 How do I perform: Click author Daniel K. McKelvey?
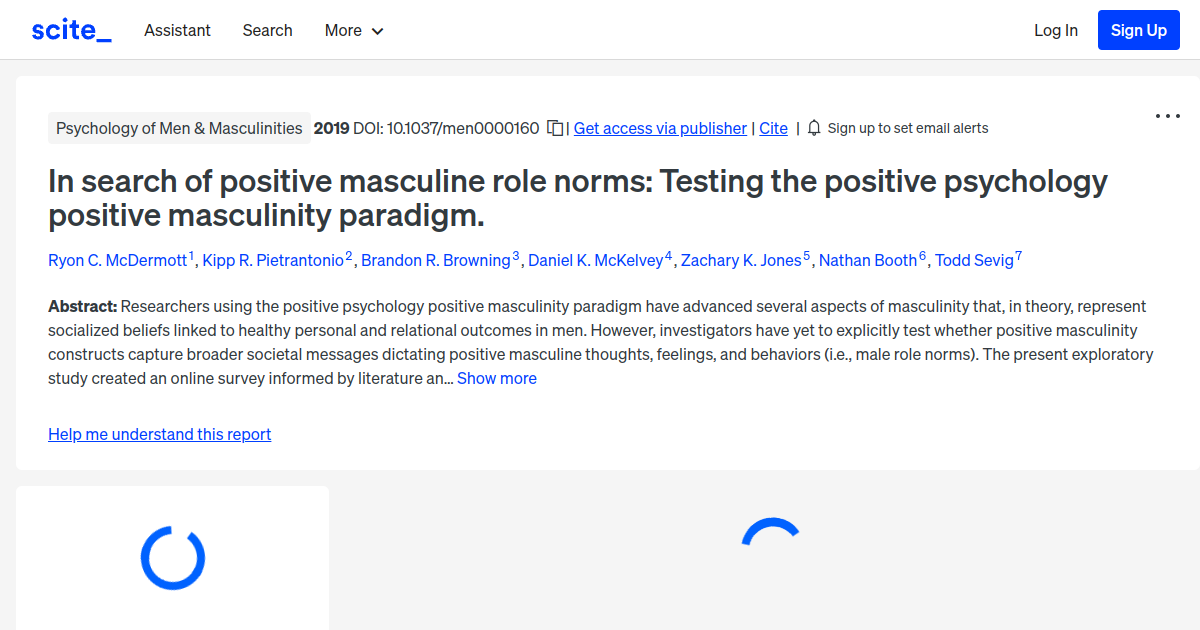596,260
